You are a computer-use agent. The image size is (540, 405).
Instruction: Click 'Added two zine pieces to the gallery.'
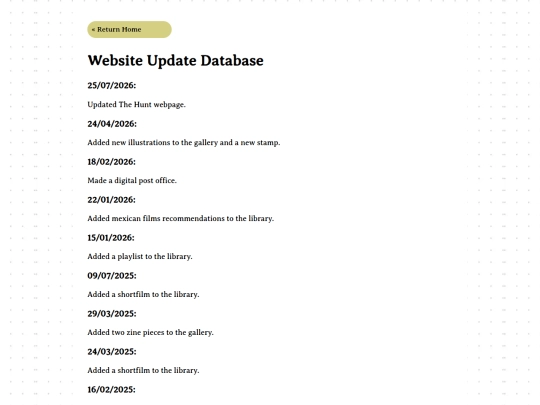point(150,332)
